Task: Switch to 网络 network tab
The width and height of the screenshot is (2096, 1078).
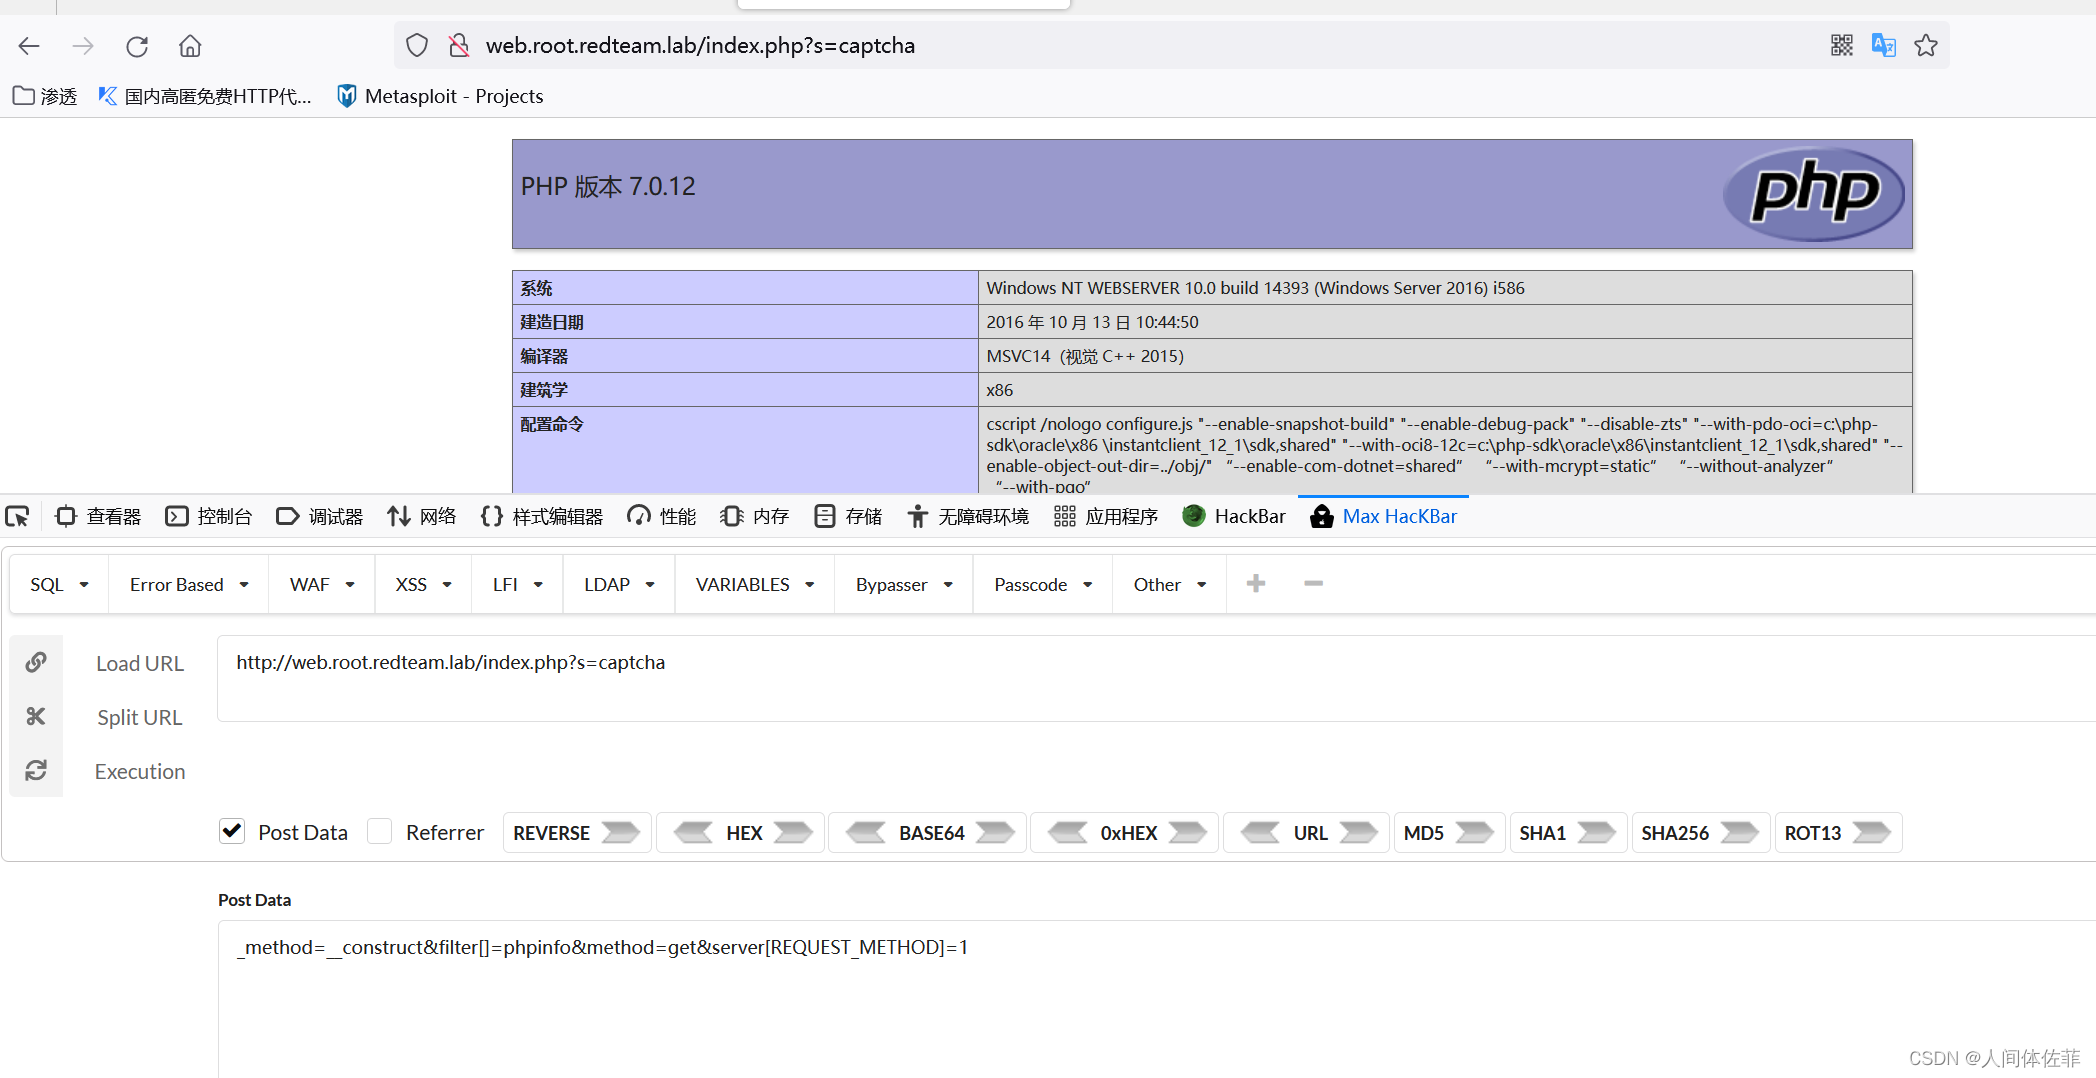Action: click(422, 516)
